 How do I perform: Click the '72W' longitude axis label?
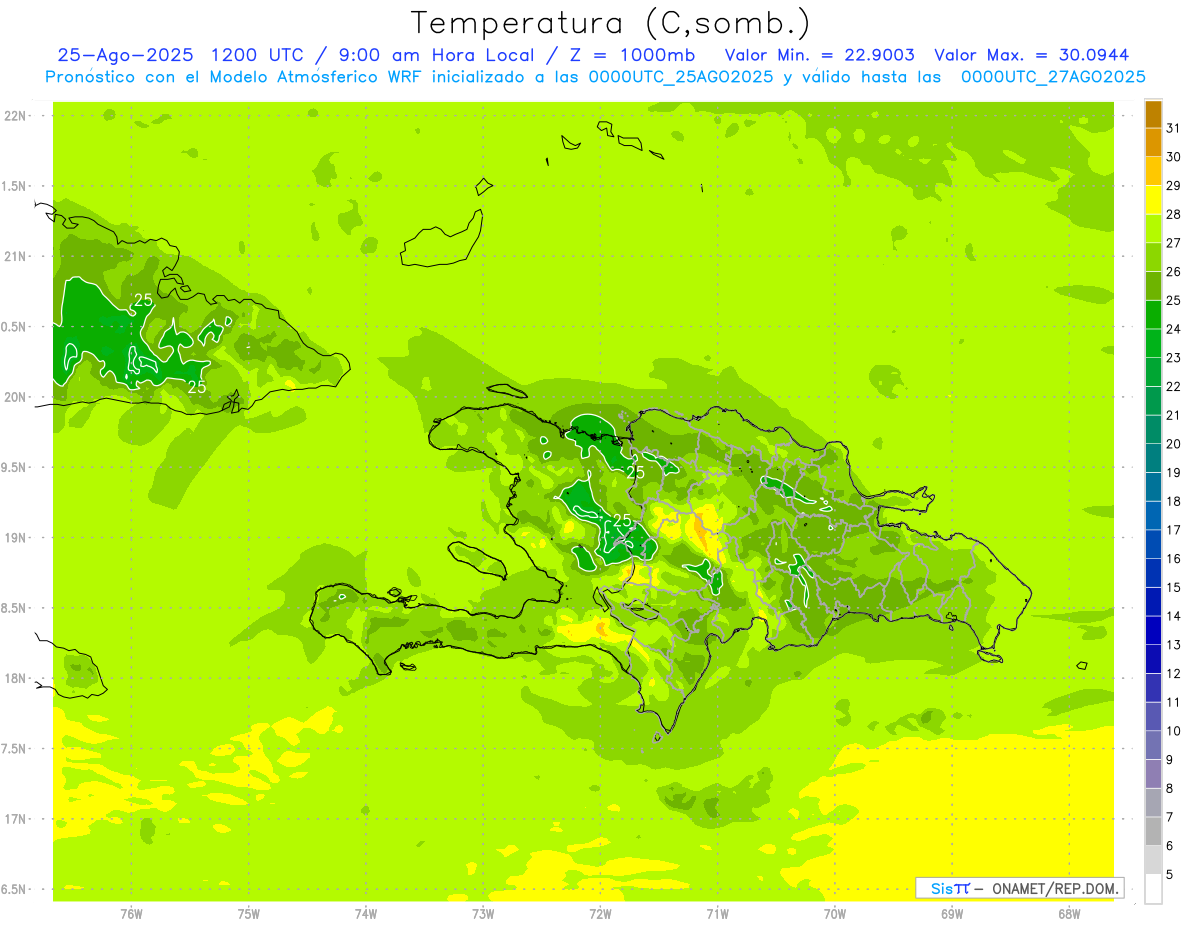coord(600,913)
